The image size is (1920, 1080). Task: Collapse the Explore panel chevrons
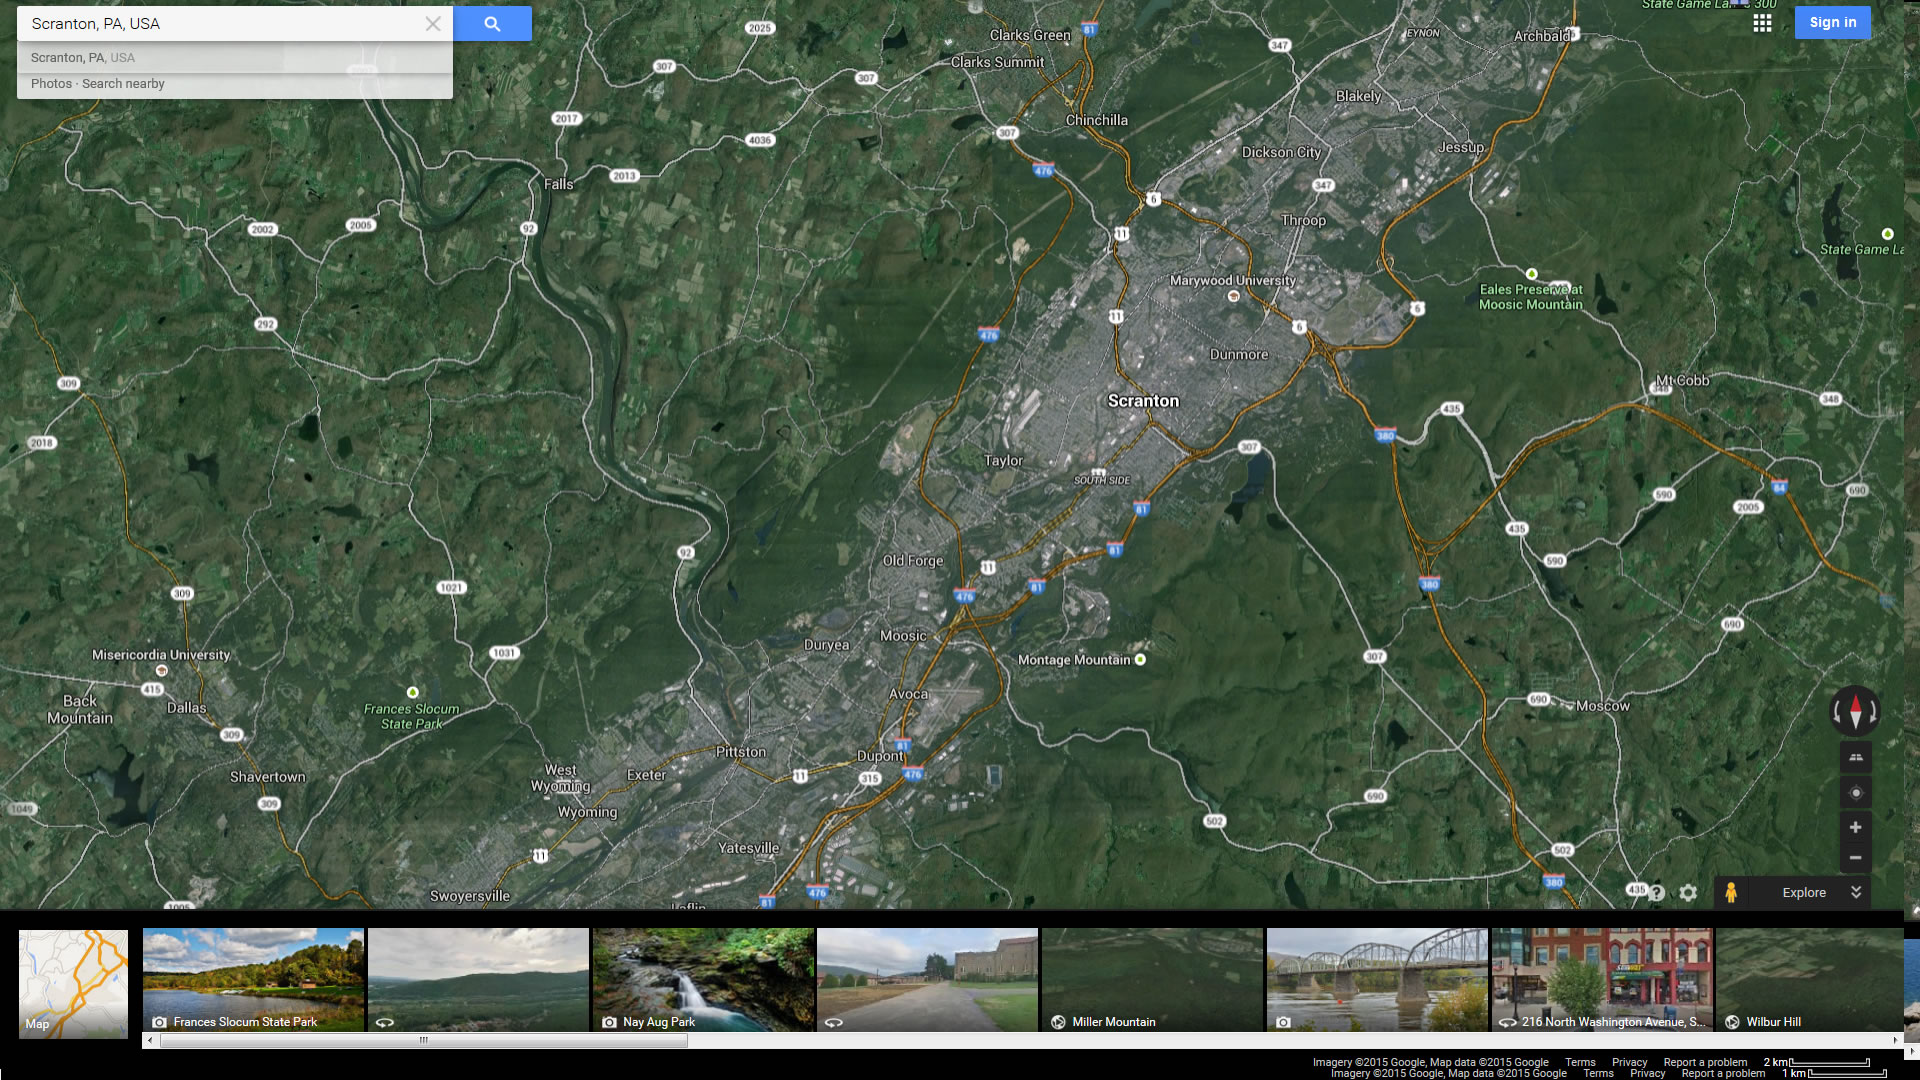tap(1856, 893)
